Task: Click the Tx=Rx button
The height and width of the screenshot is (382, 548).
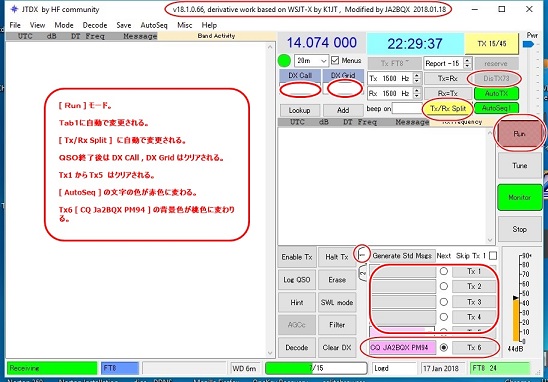Action: (448, 79)
